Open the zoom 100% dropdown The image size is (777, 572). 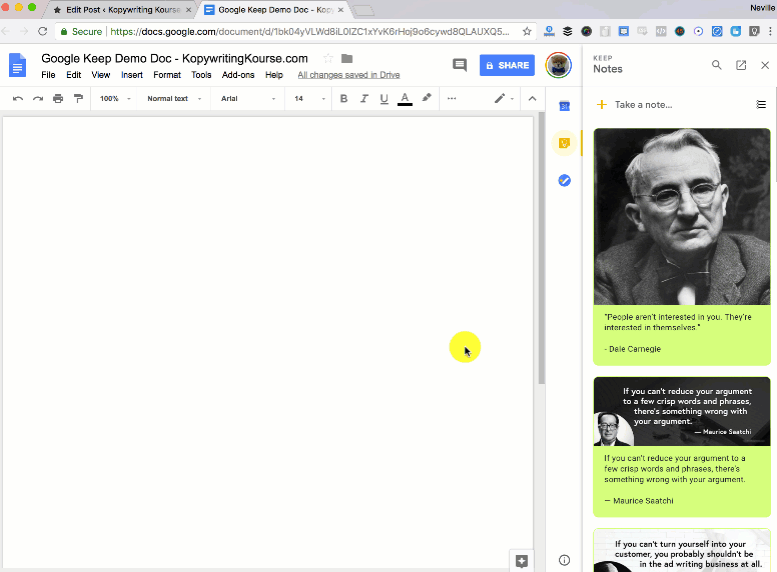coord(113,99)
